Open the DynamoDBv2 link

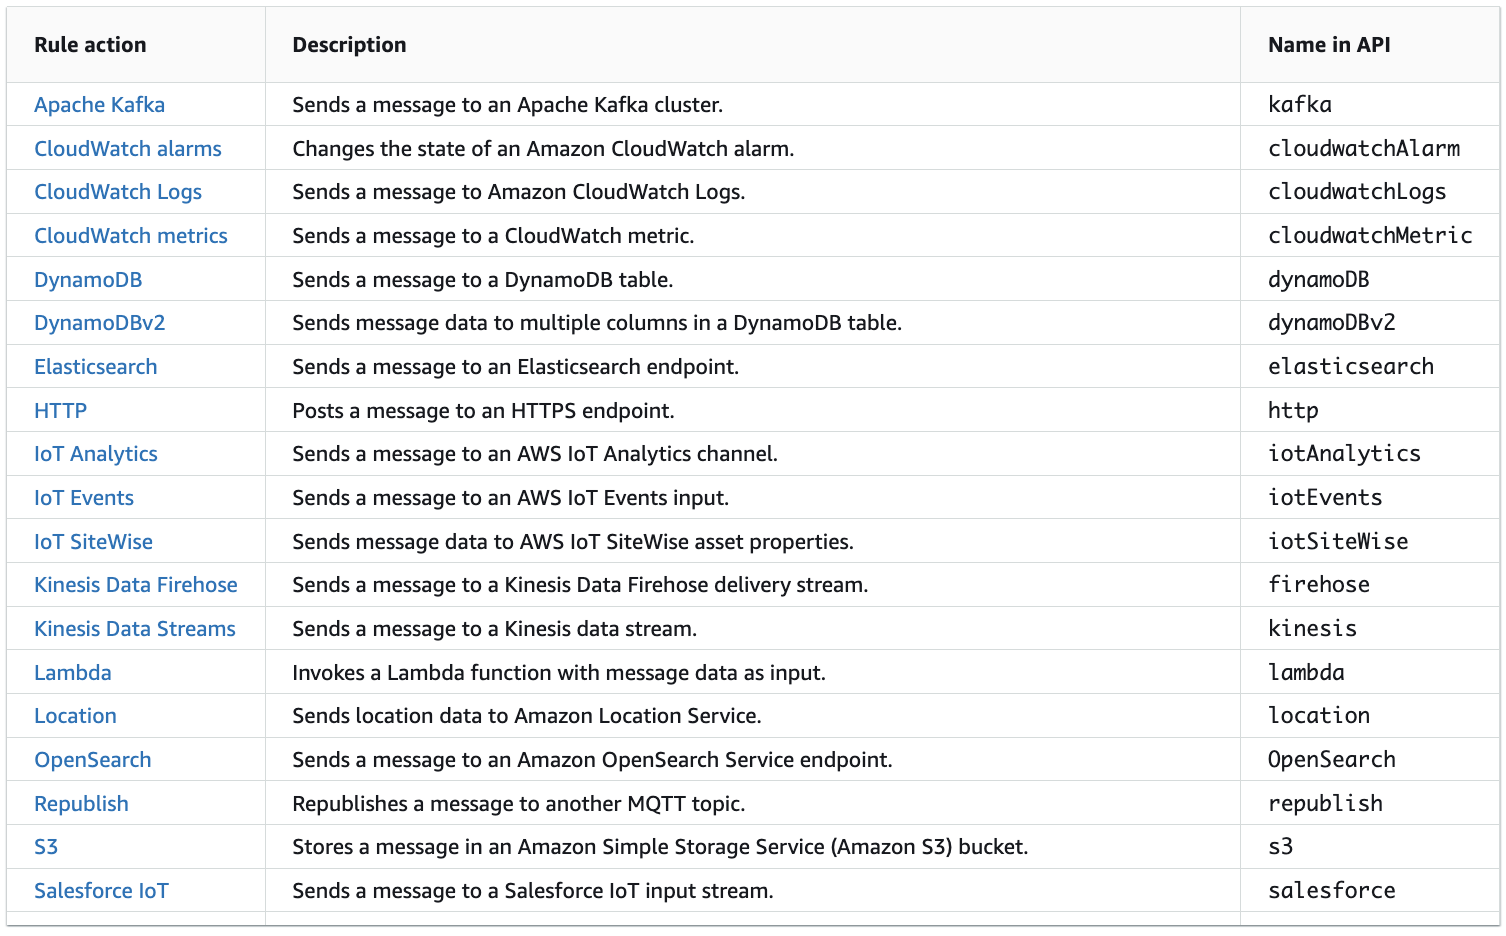tap(99, 323)
